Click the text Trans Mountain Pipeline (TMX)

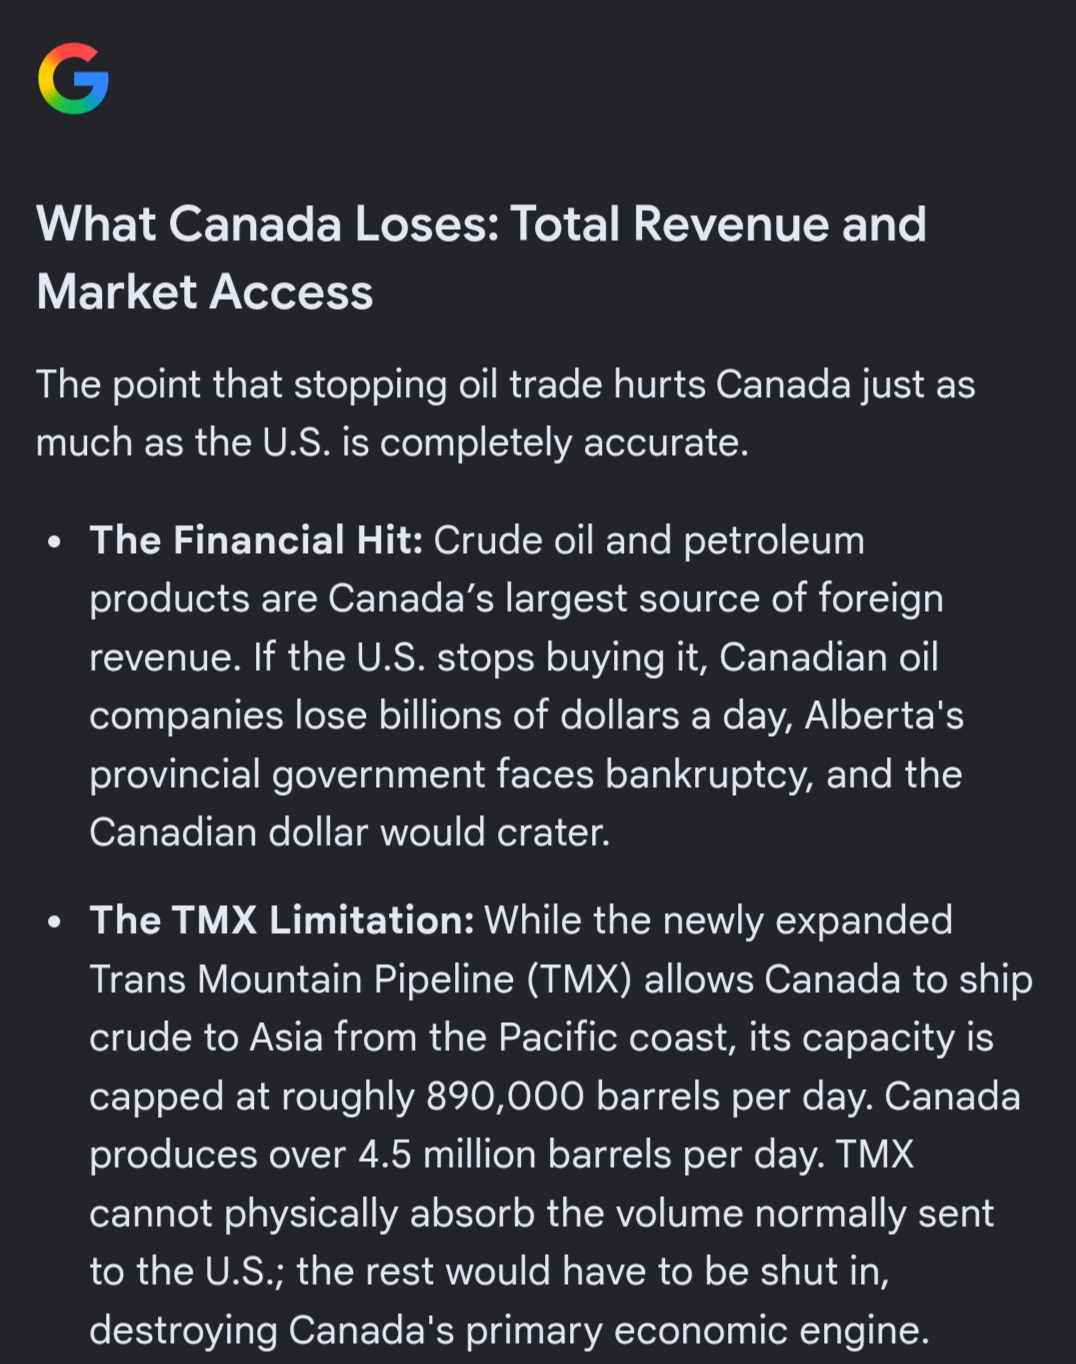[x=361, y=979]
